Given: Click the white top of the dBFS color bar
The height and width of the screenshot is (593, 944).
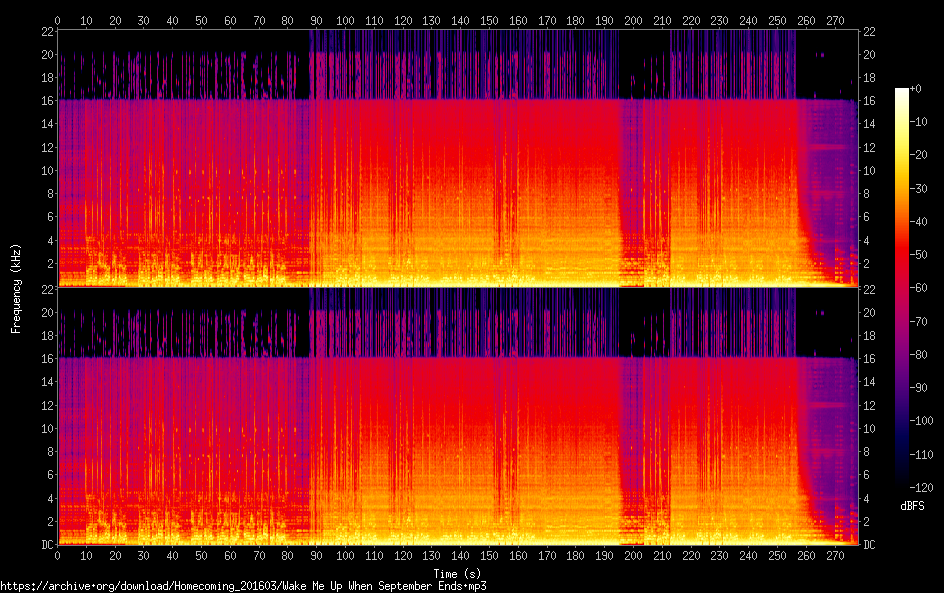Looking at the screenshot, I should pyautogui.click(x=902, y=93).
